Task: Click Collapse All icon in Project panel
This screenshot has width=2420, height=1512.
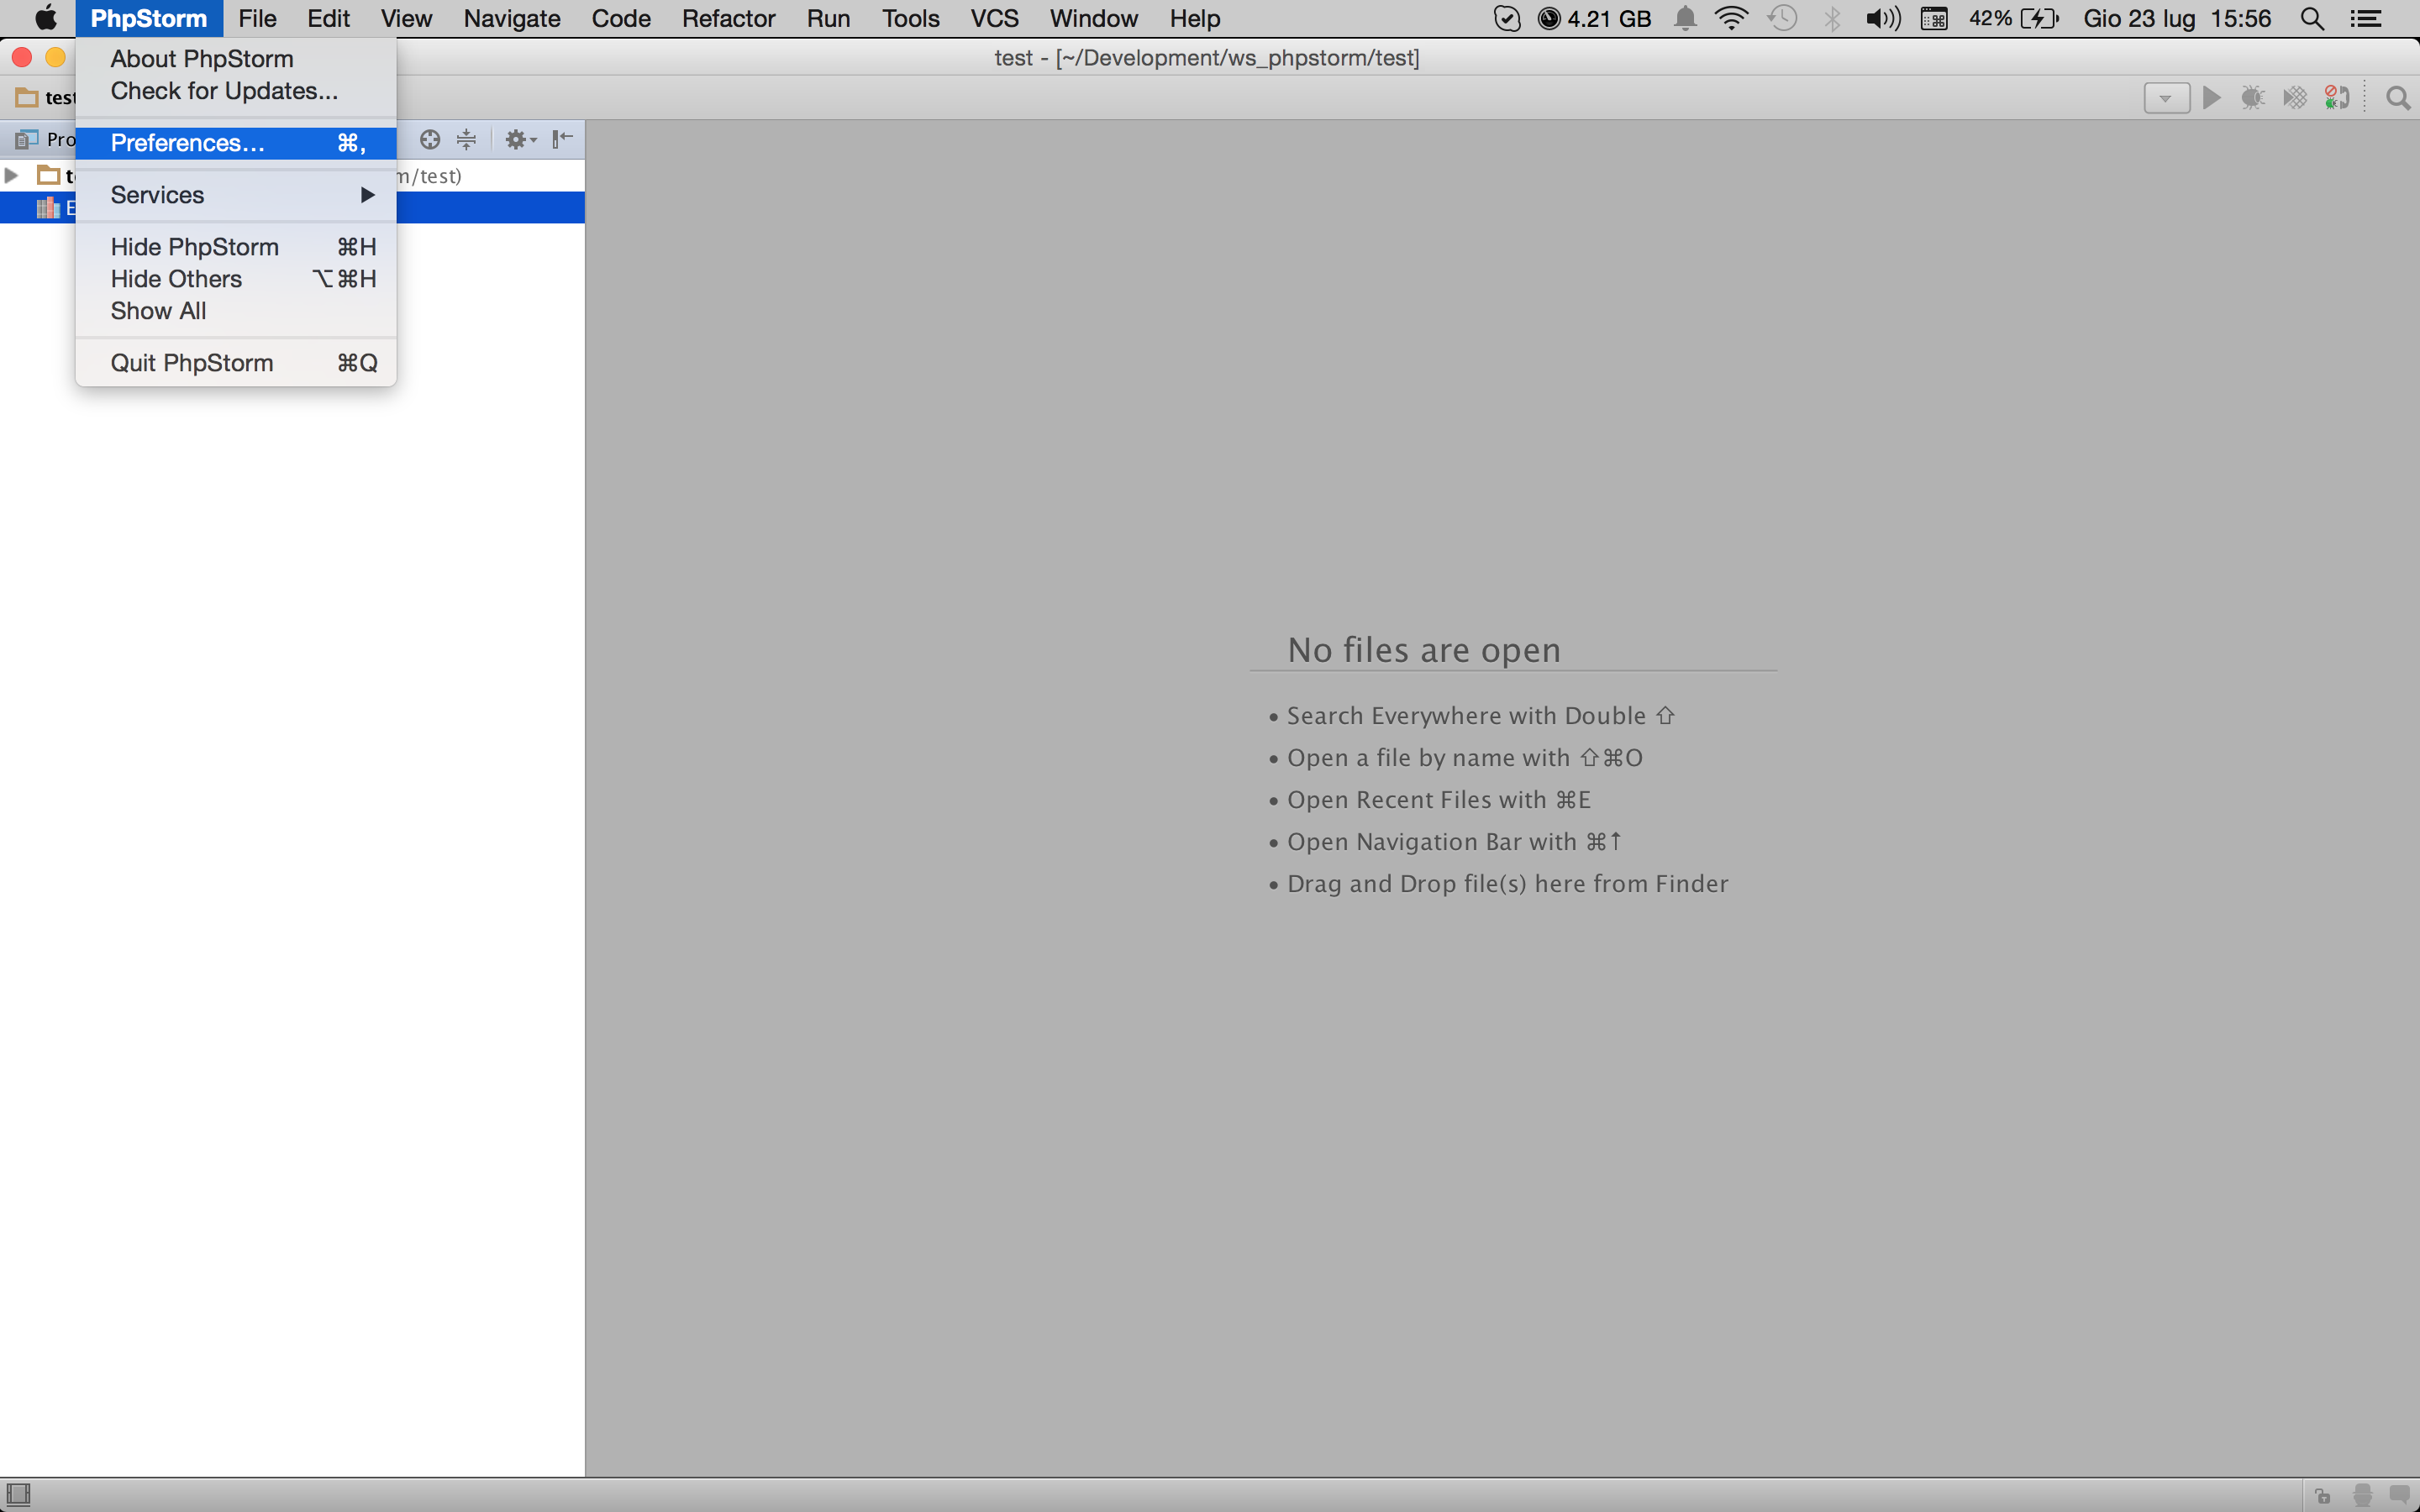Action: coord(467,139)
